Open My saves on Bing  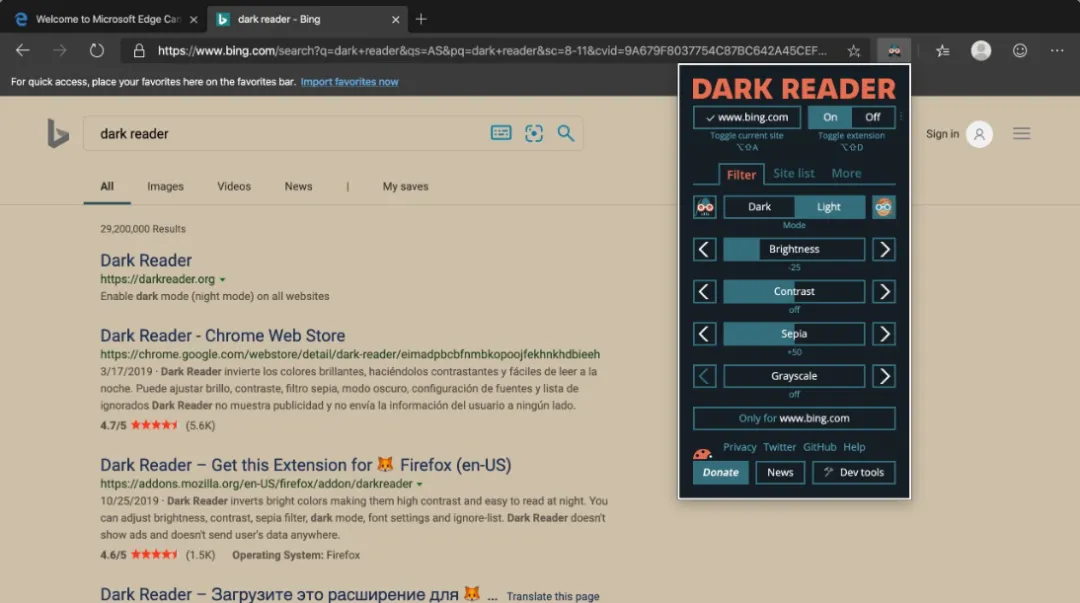[405, 186]
